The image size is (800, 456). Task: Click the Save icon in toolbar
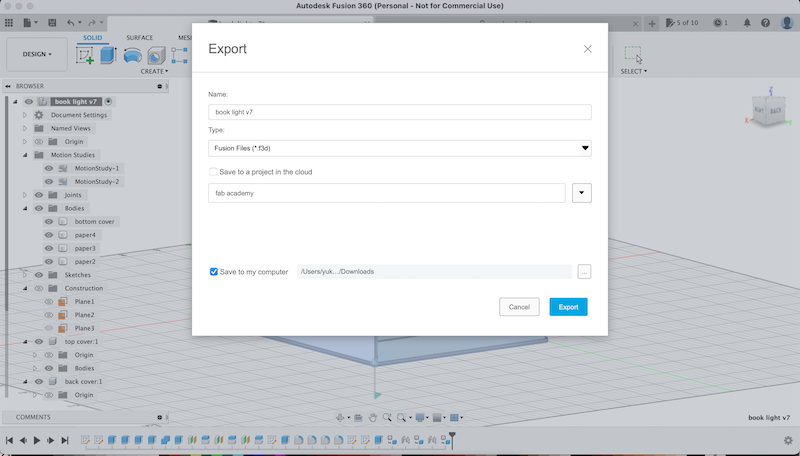52,22
